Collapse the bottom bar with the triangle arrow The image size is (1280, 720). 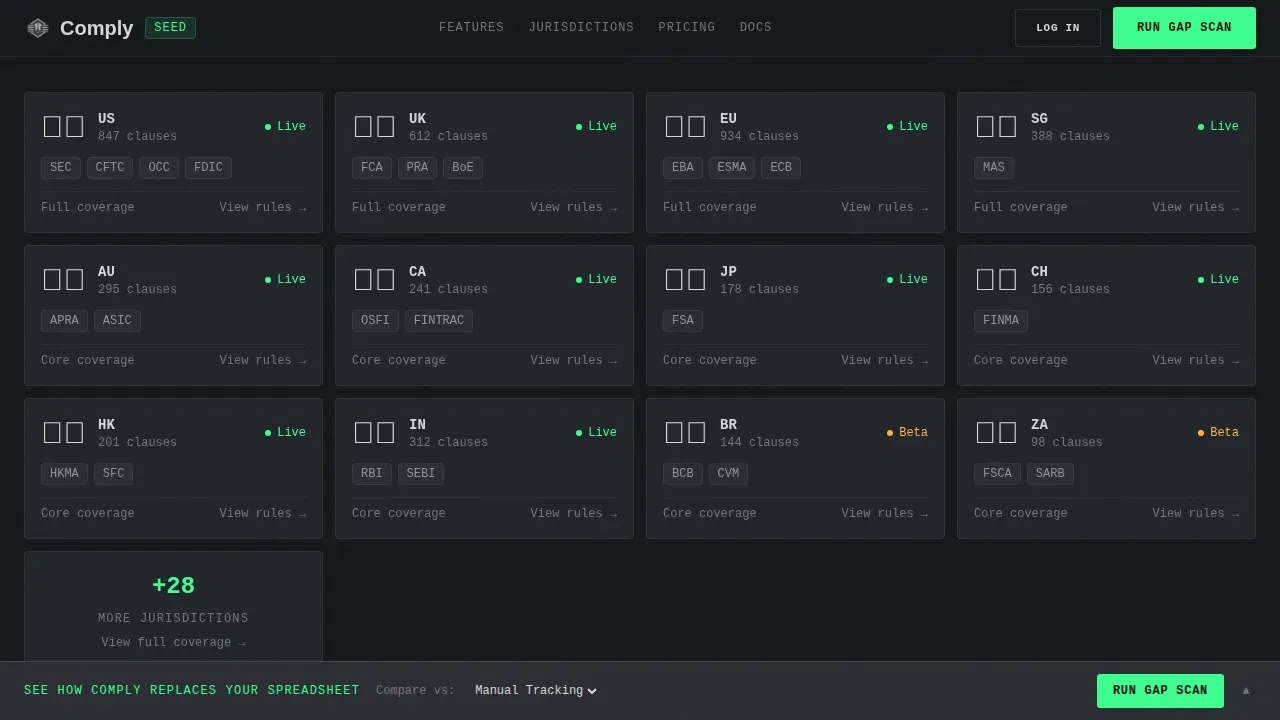(x=1246, y=691)
